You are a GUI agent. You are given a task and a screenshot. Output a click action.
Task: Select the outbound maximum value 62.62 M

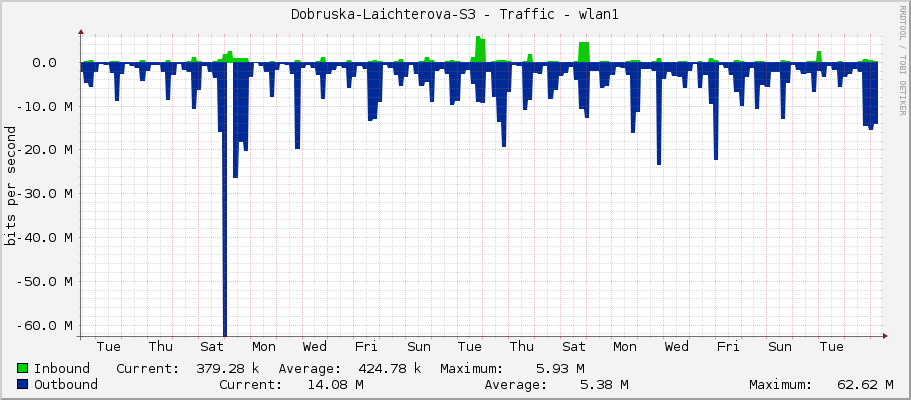866,384
